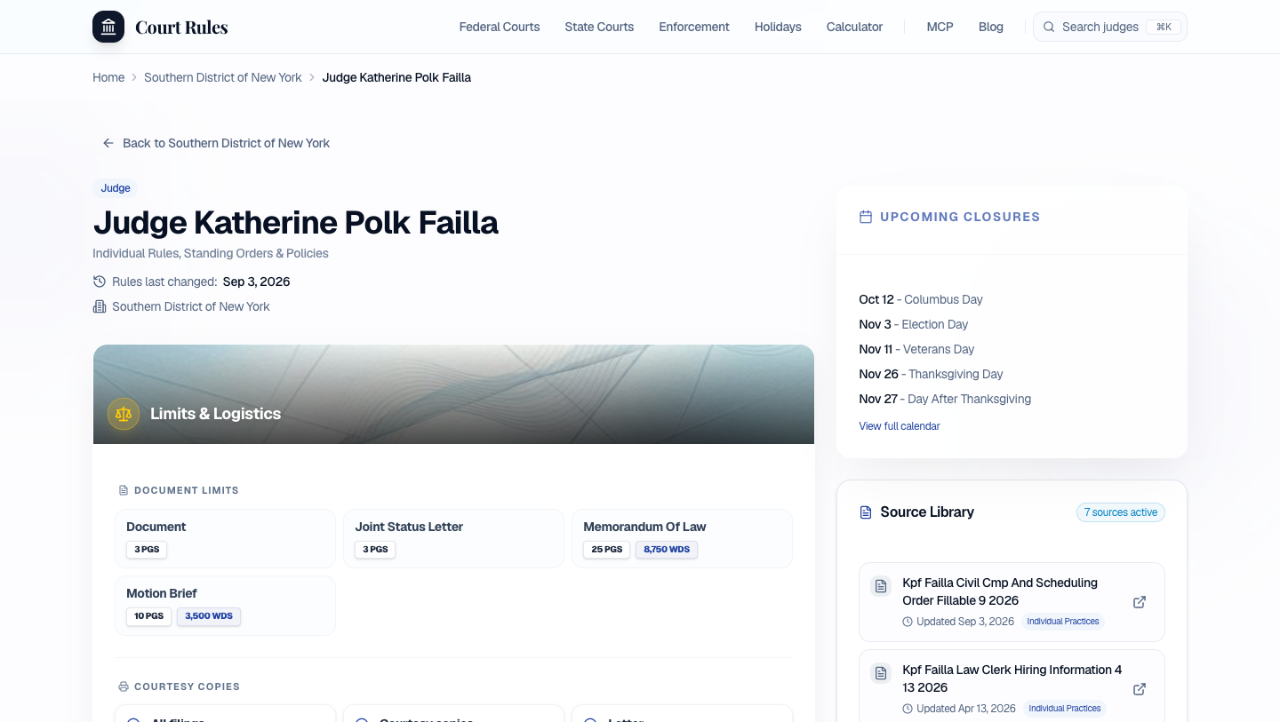Click file icon of Civil Cmp Scheduling Order source
Image resolution: width=1280 pixels, height=722 pixels.
(881, 586)
